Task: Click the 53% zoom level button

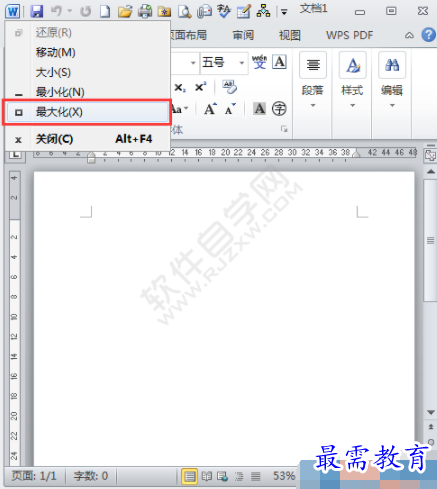Action: tap(284, 476)
